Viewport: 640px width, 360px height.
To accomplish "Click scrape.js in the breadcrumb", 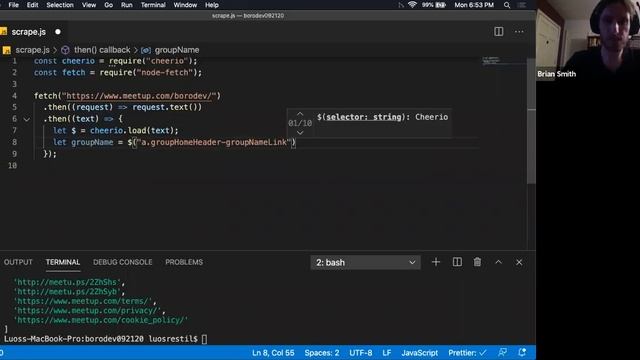I will [x=32, y=50].
